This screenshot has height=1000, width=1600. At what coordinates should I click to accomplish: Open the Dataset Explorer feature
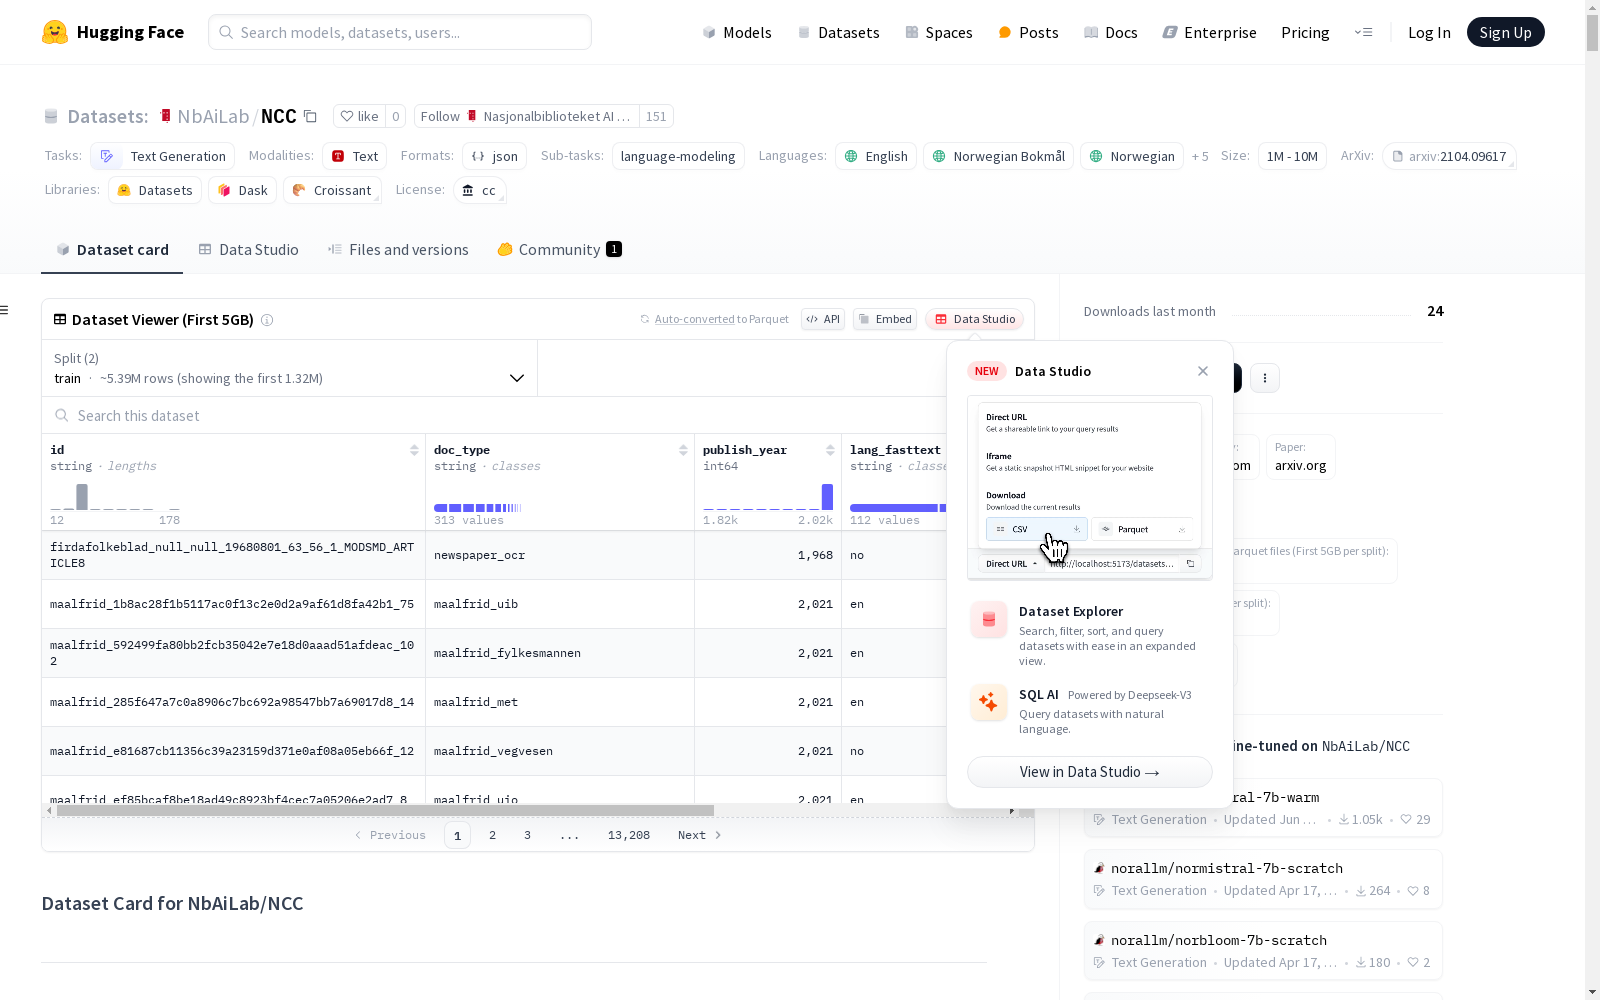point(1090,635)
